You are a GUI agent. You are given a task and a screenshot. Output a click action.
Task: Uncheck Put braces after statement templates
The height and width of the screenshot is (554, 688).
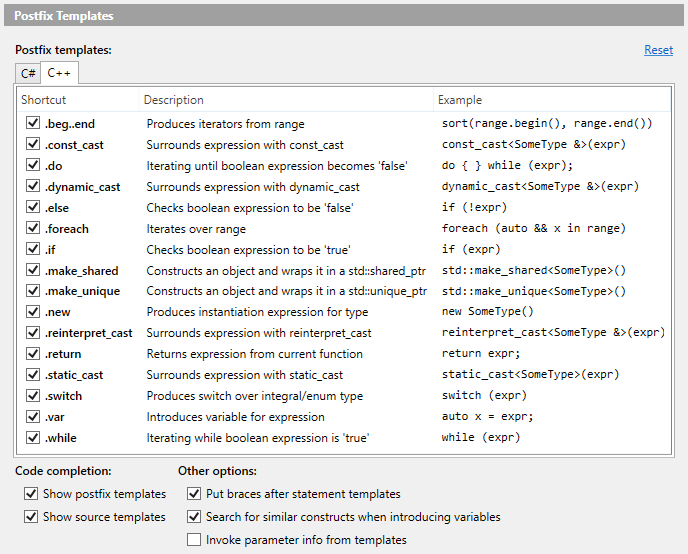coord(194,494)
